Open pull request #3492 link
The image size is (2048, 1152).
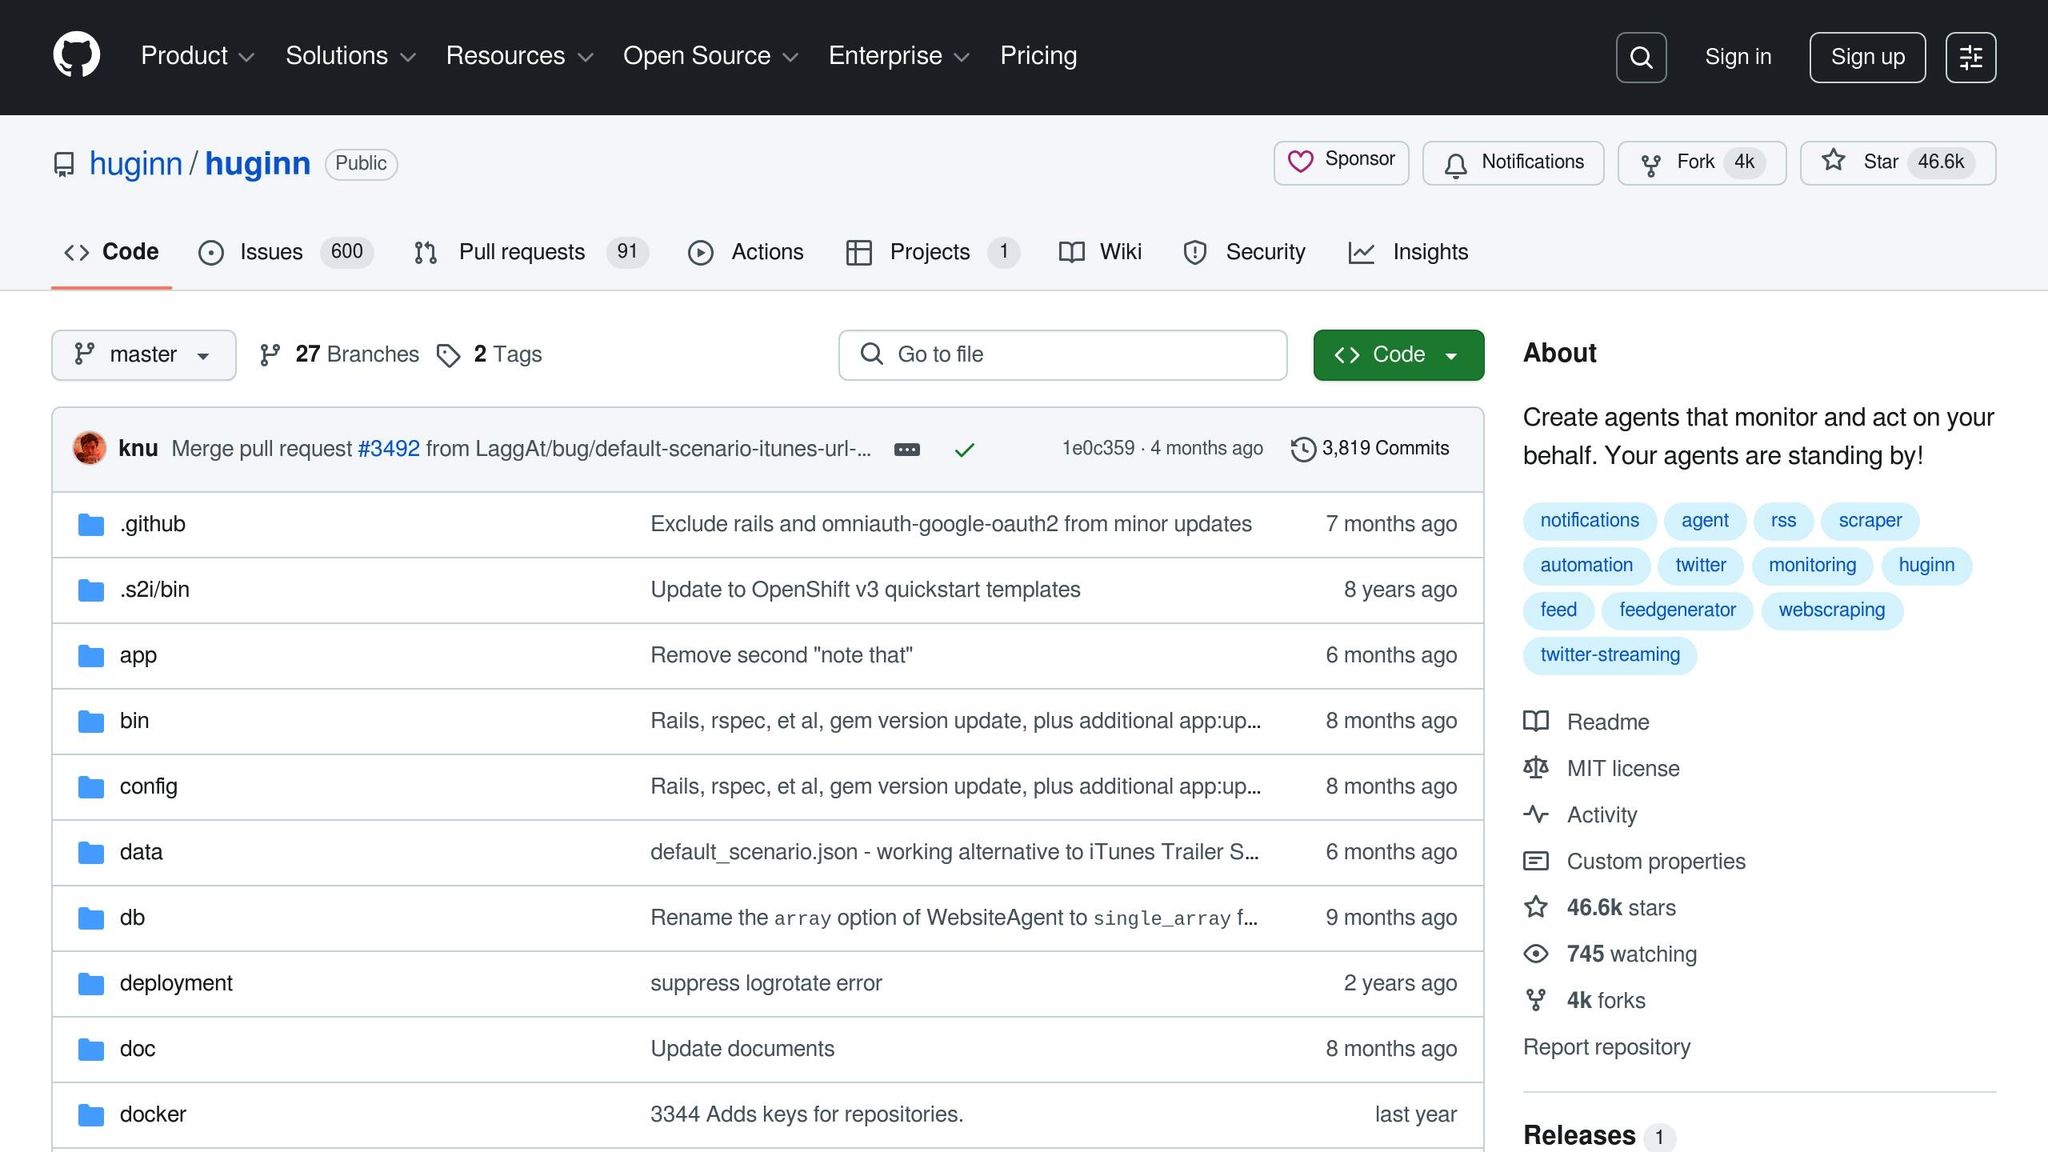(x=388, y=449)
